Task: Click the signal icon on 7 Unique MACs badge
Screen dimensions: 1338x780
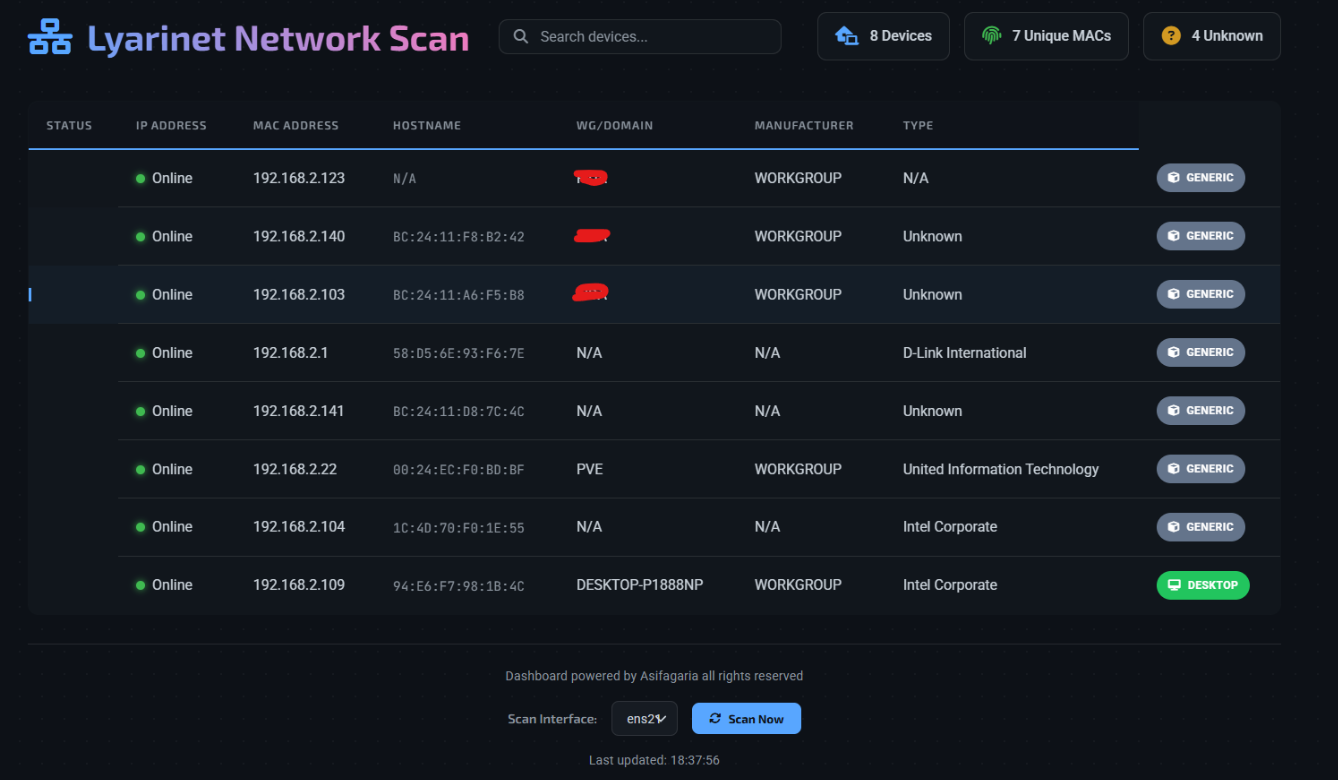Action: 991,35
